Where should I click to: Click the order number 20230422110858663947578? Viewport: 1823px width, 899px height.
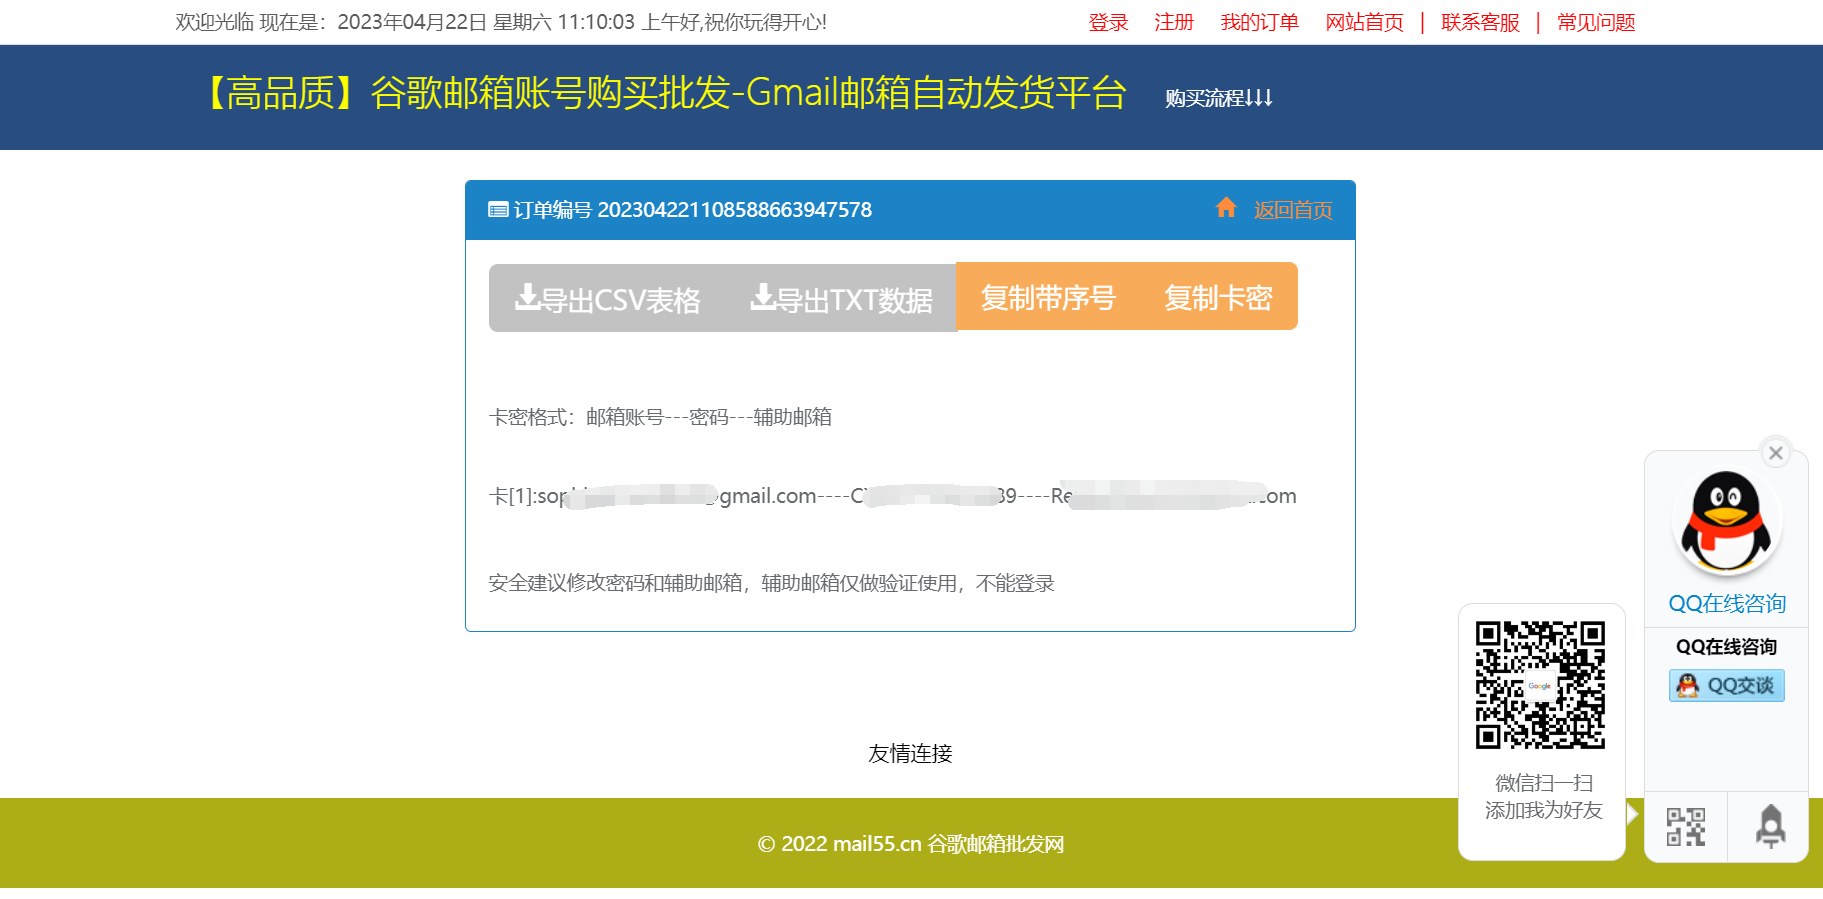coord(735,210)
